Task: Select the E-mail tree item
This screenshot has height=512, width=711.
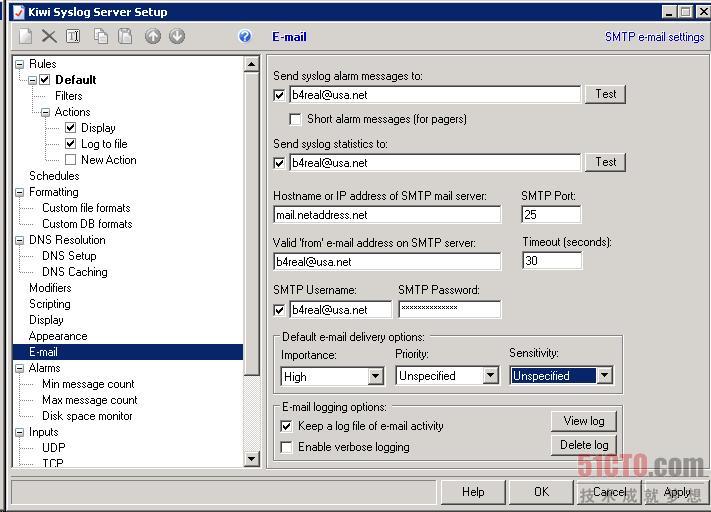Action: coord(128,352)
